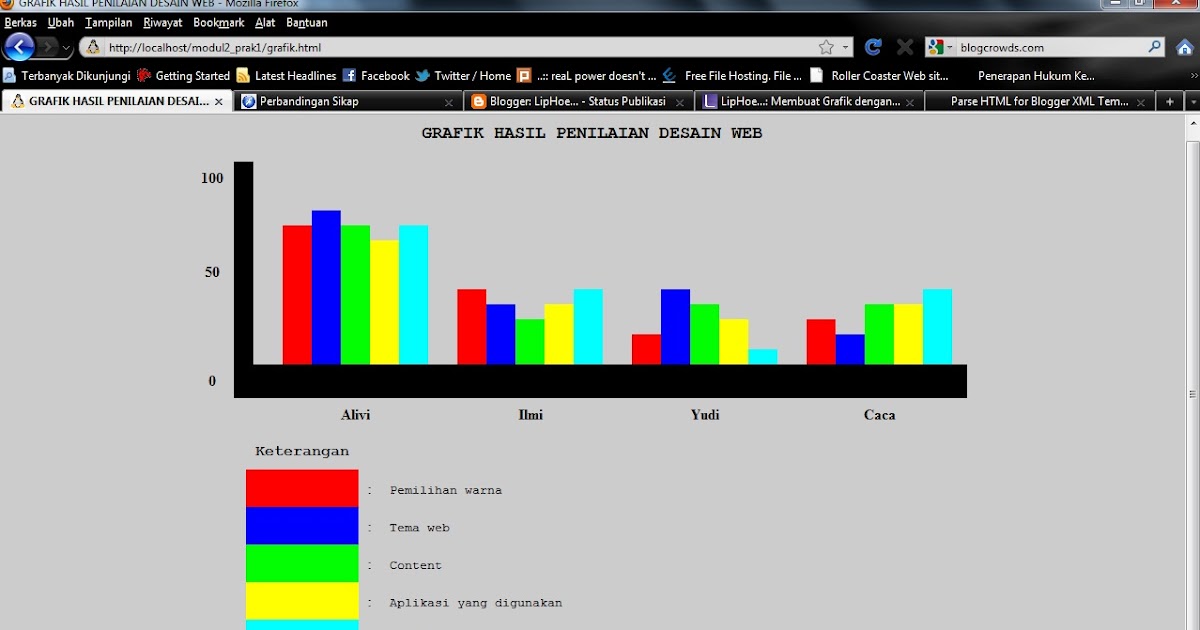The image size is (1200, 630).
Task: Show more bookmarks with the chevron
Action: 1193,75
